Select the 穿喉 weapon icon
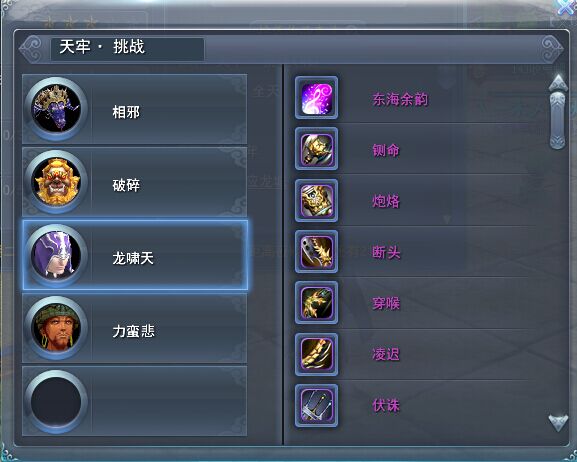 click(316, 303)
